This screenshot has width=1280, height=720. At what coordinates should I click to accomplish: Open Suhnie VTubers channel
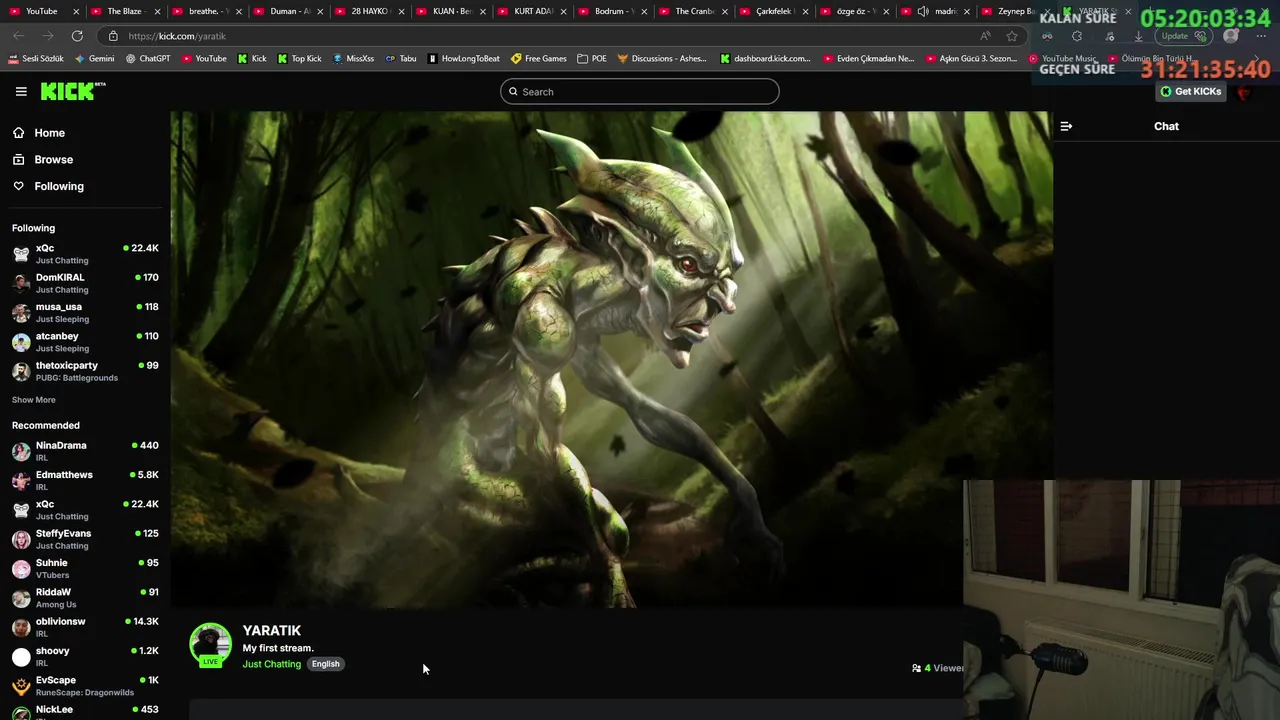(85, 568)
